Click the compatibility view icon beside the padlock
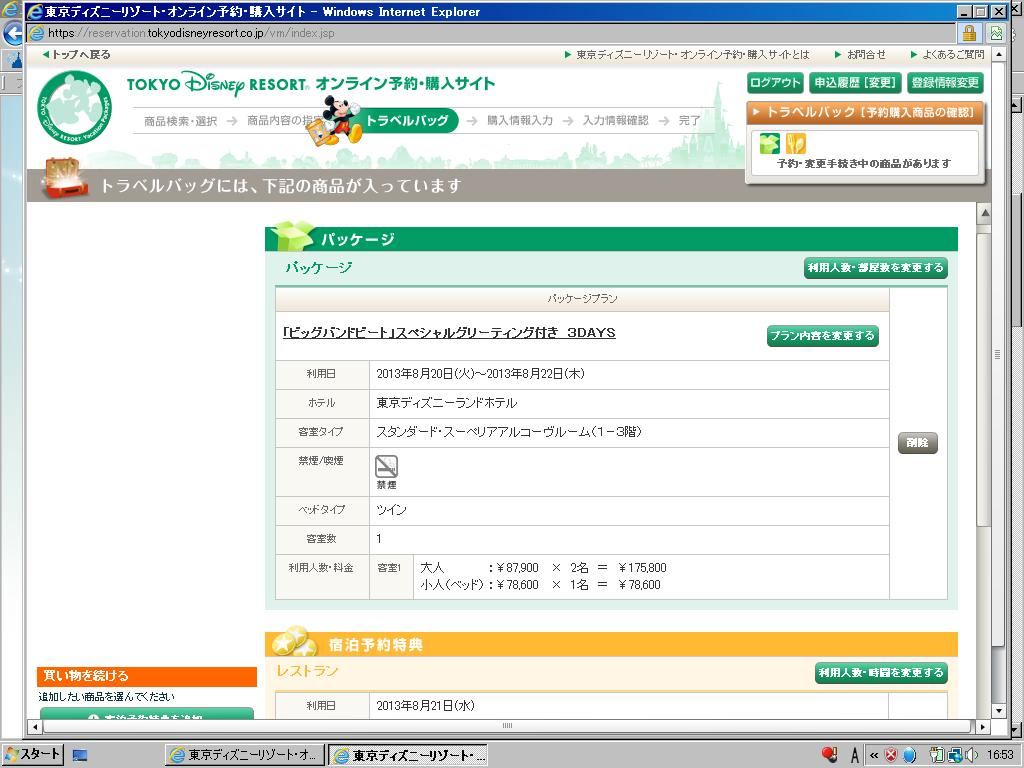Image resolution: width=1024 pixels, height=768 pixels. point(997,33)
